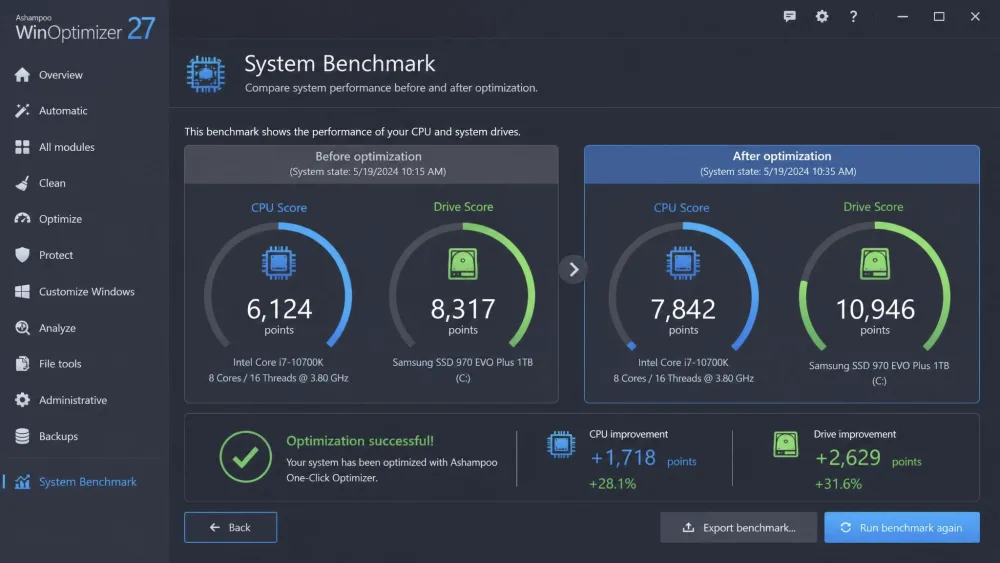
Task: Click the Drive improvement disk icon
Action: click(786, 444)
